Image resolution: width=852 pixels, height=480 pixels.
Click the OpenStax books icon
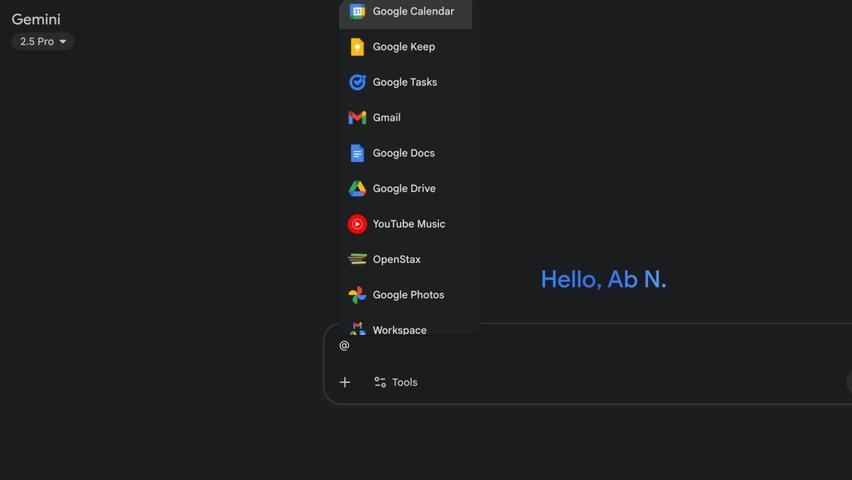tap(357, 259)
